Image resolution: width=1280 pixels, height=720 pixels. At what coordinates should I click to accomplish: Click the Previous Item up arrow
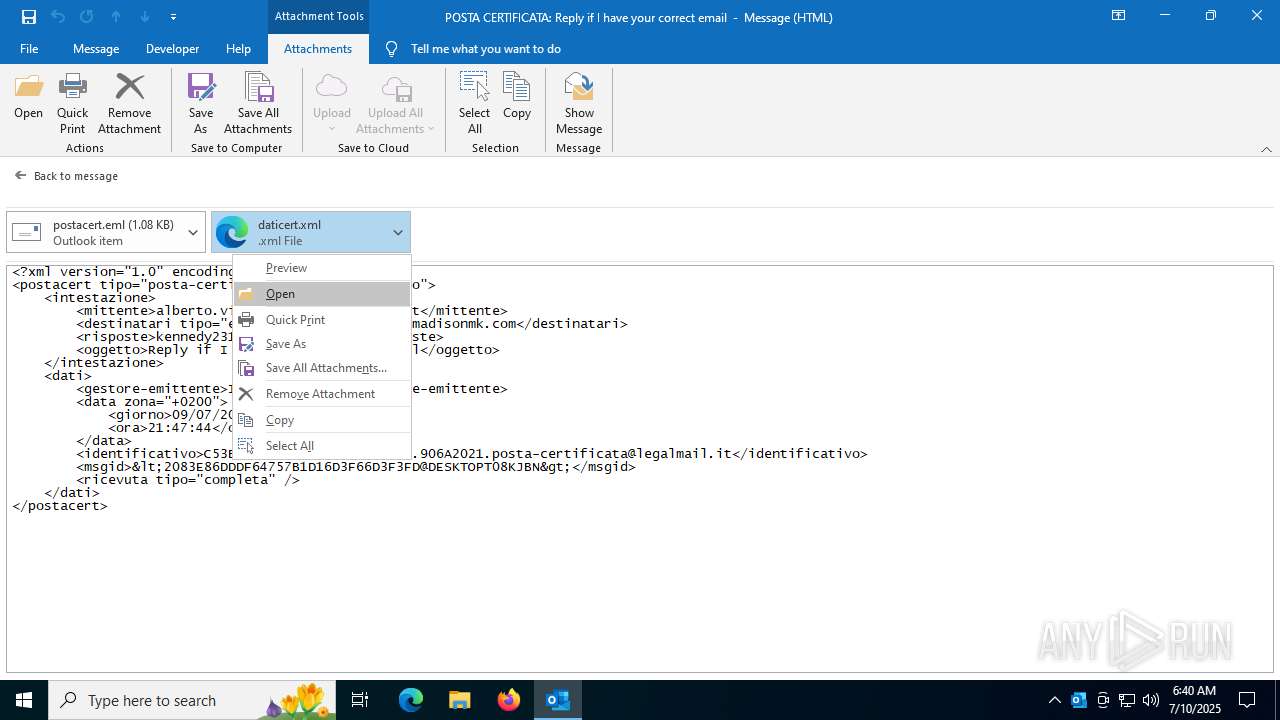click(116, 16)
